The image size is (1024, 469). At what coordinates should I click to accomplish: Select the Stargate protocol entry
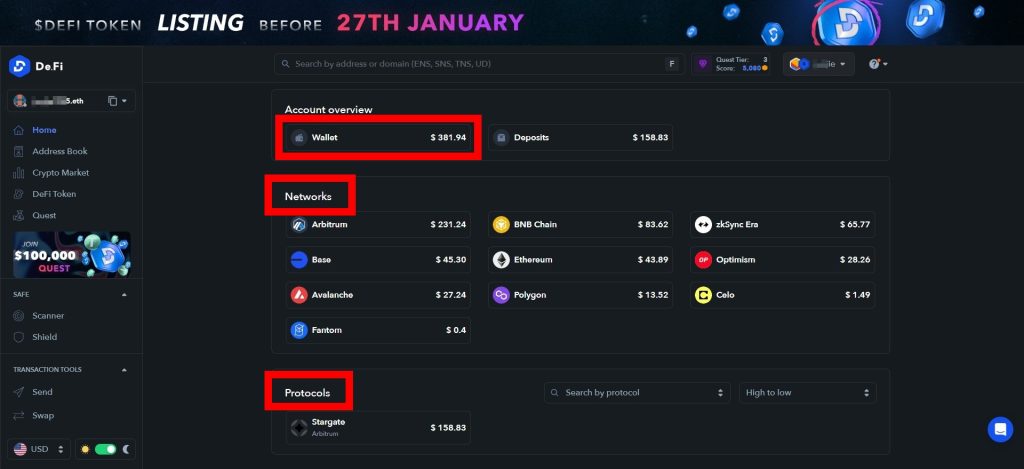(378, 428)
